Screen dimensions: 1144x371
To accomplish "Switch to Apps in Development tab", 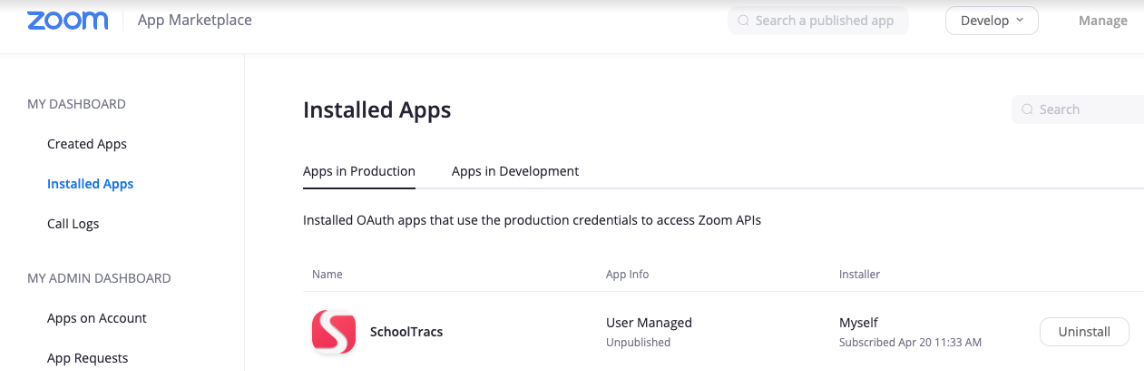I will point(515,171).
